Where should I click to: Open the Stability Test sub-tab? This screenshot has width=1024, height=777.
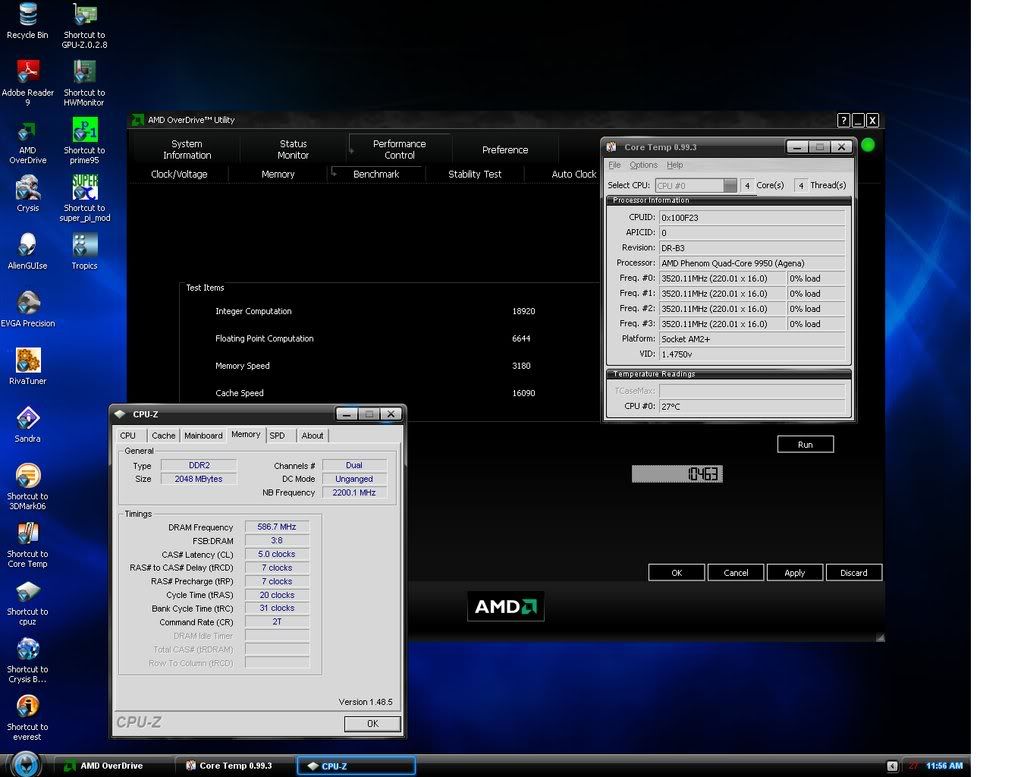[475, 174]
